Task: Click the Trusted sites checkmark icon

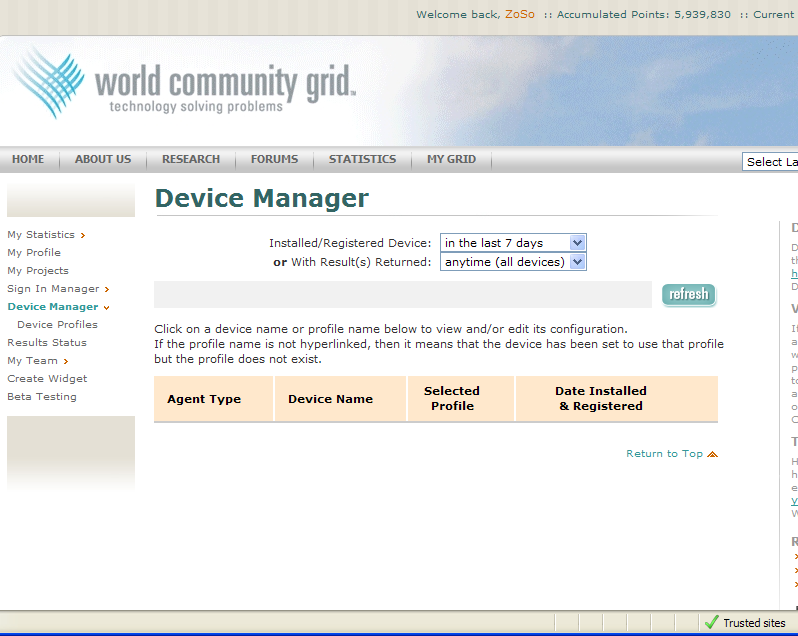Action: (x=711, y=622)
